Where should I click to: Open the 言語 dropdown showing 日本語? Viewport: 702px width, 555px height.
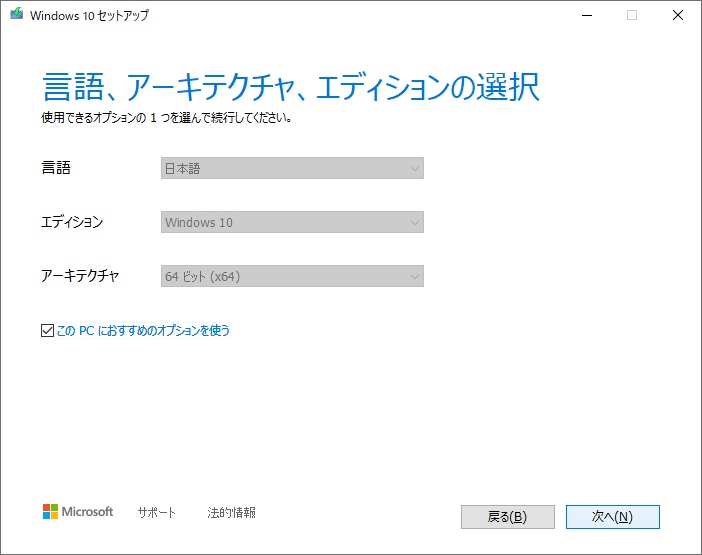click(x=292, y=168)
